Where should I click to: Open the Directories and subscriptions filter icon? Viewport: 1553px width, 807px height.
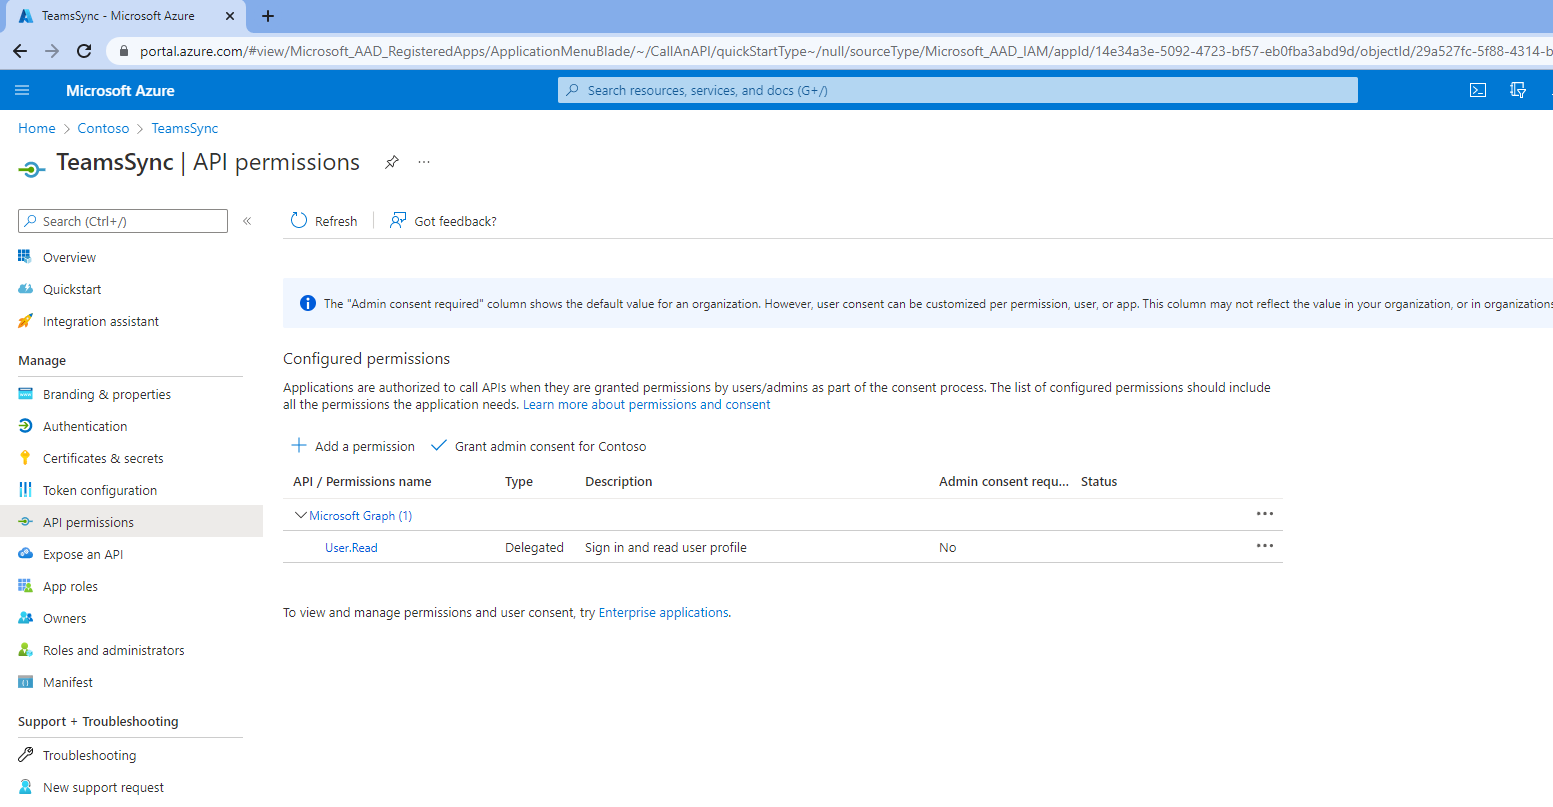[x=1518, y=90]
